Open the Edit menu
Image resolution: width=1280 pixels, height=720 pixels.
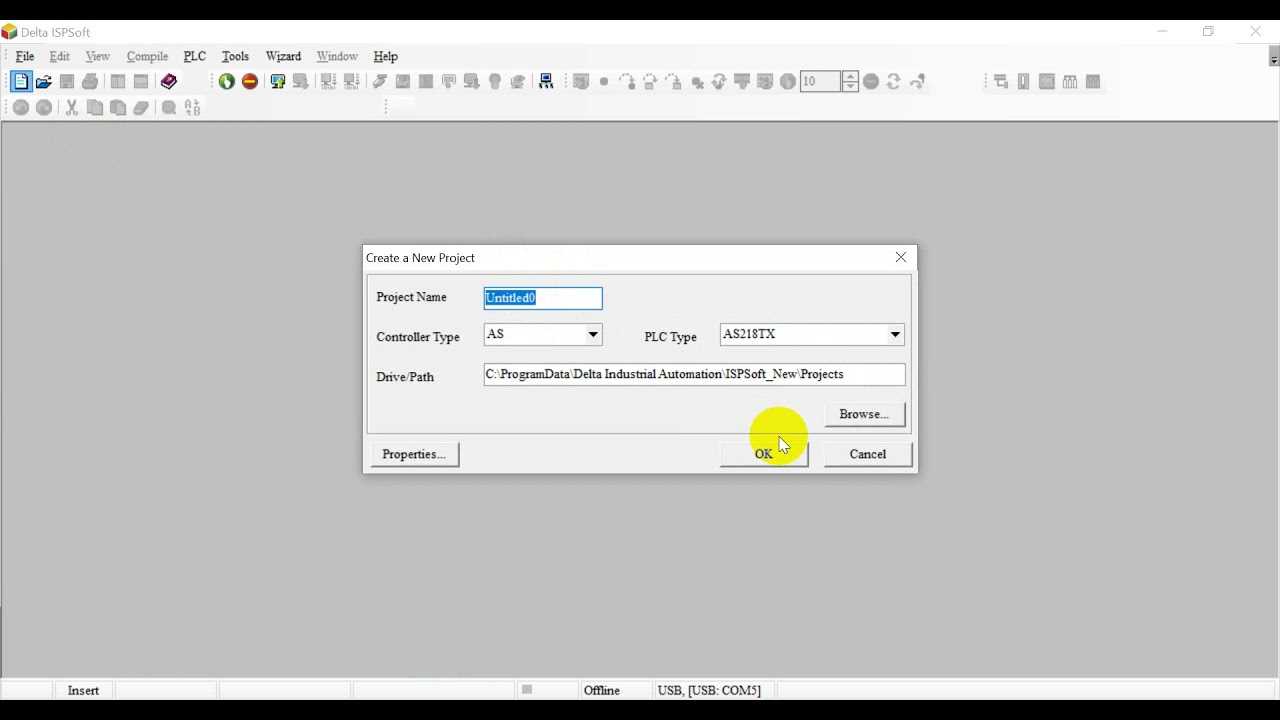tap(60, 57)
